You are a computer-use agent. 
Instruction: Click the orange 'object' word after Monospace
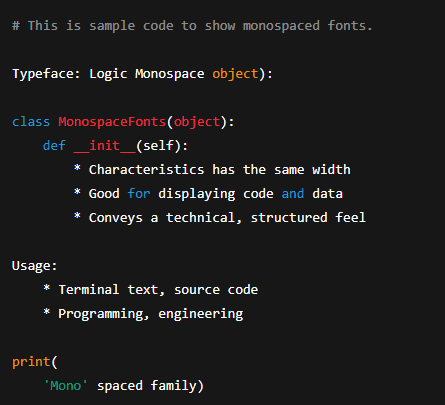pos(235,74)
